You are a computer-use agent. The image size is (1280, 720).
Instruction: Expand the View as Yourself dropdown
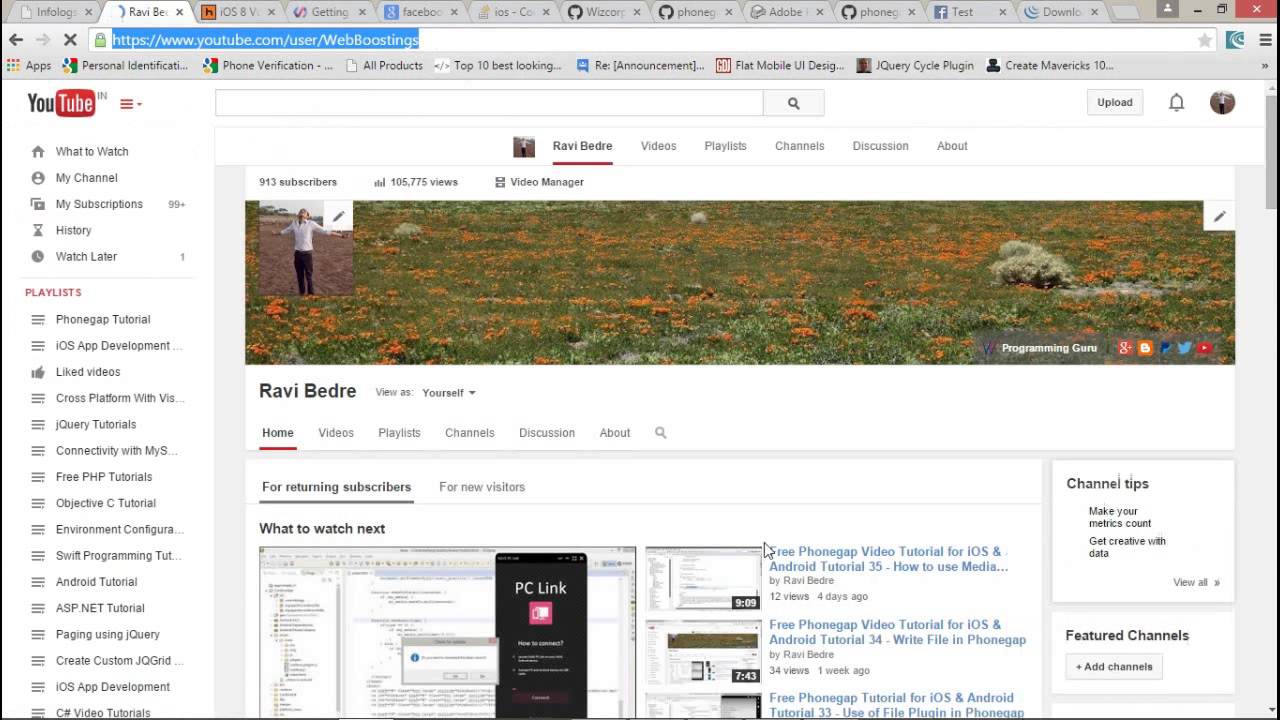(x=449, y=393)
